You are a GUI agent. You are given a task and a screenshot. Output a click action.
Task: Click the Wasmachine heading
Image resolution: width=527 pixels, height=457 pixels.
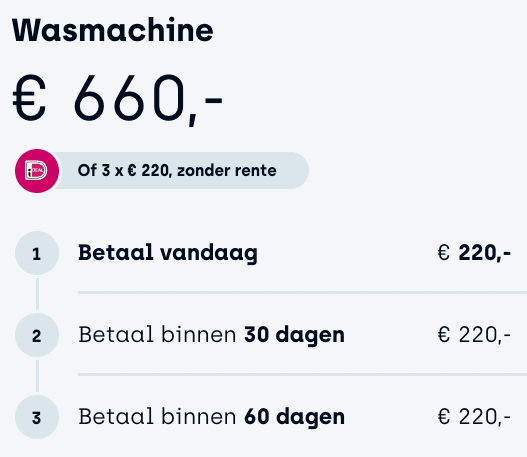pyautogui.click(x=113, y=30)
